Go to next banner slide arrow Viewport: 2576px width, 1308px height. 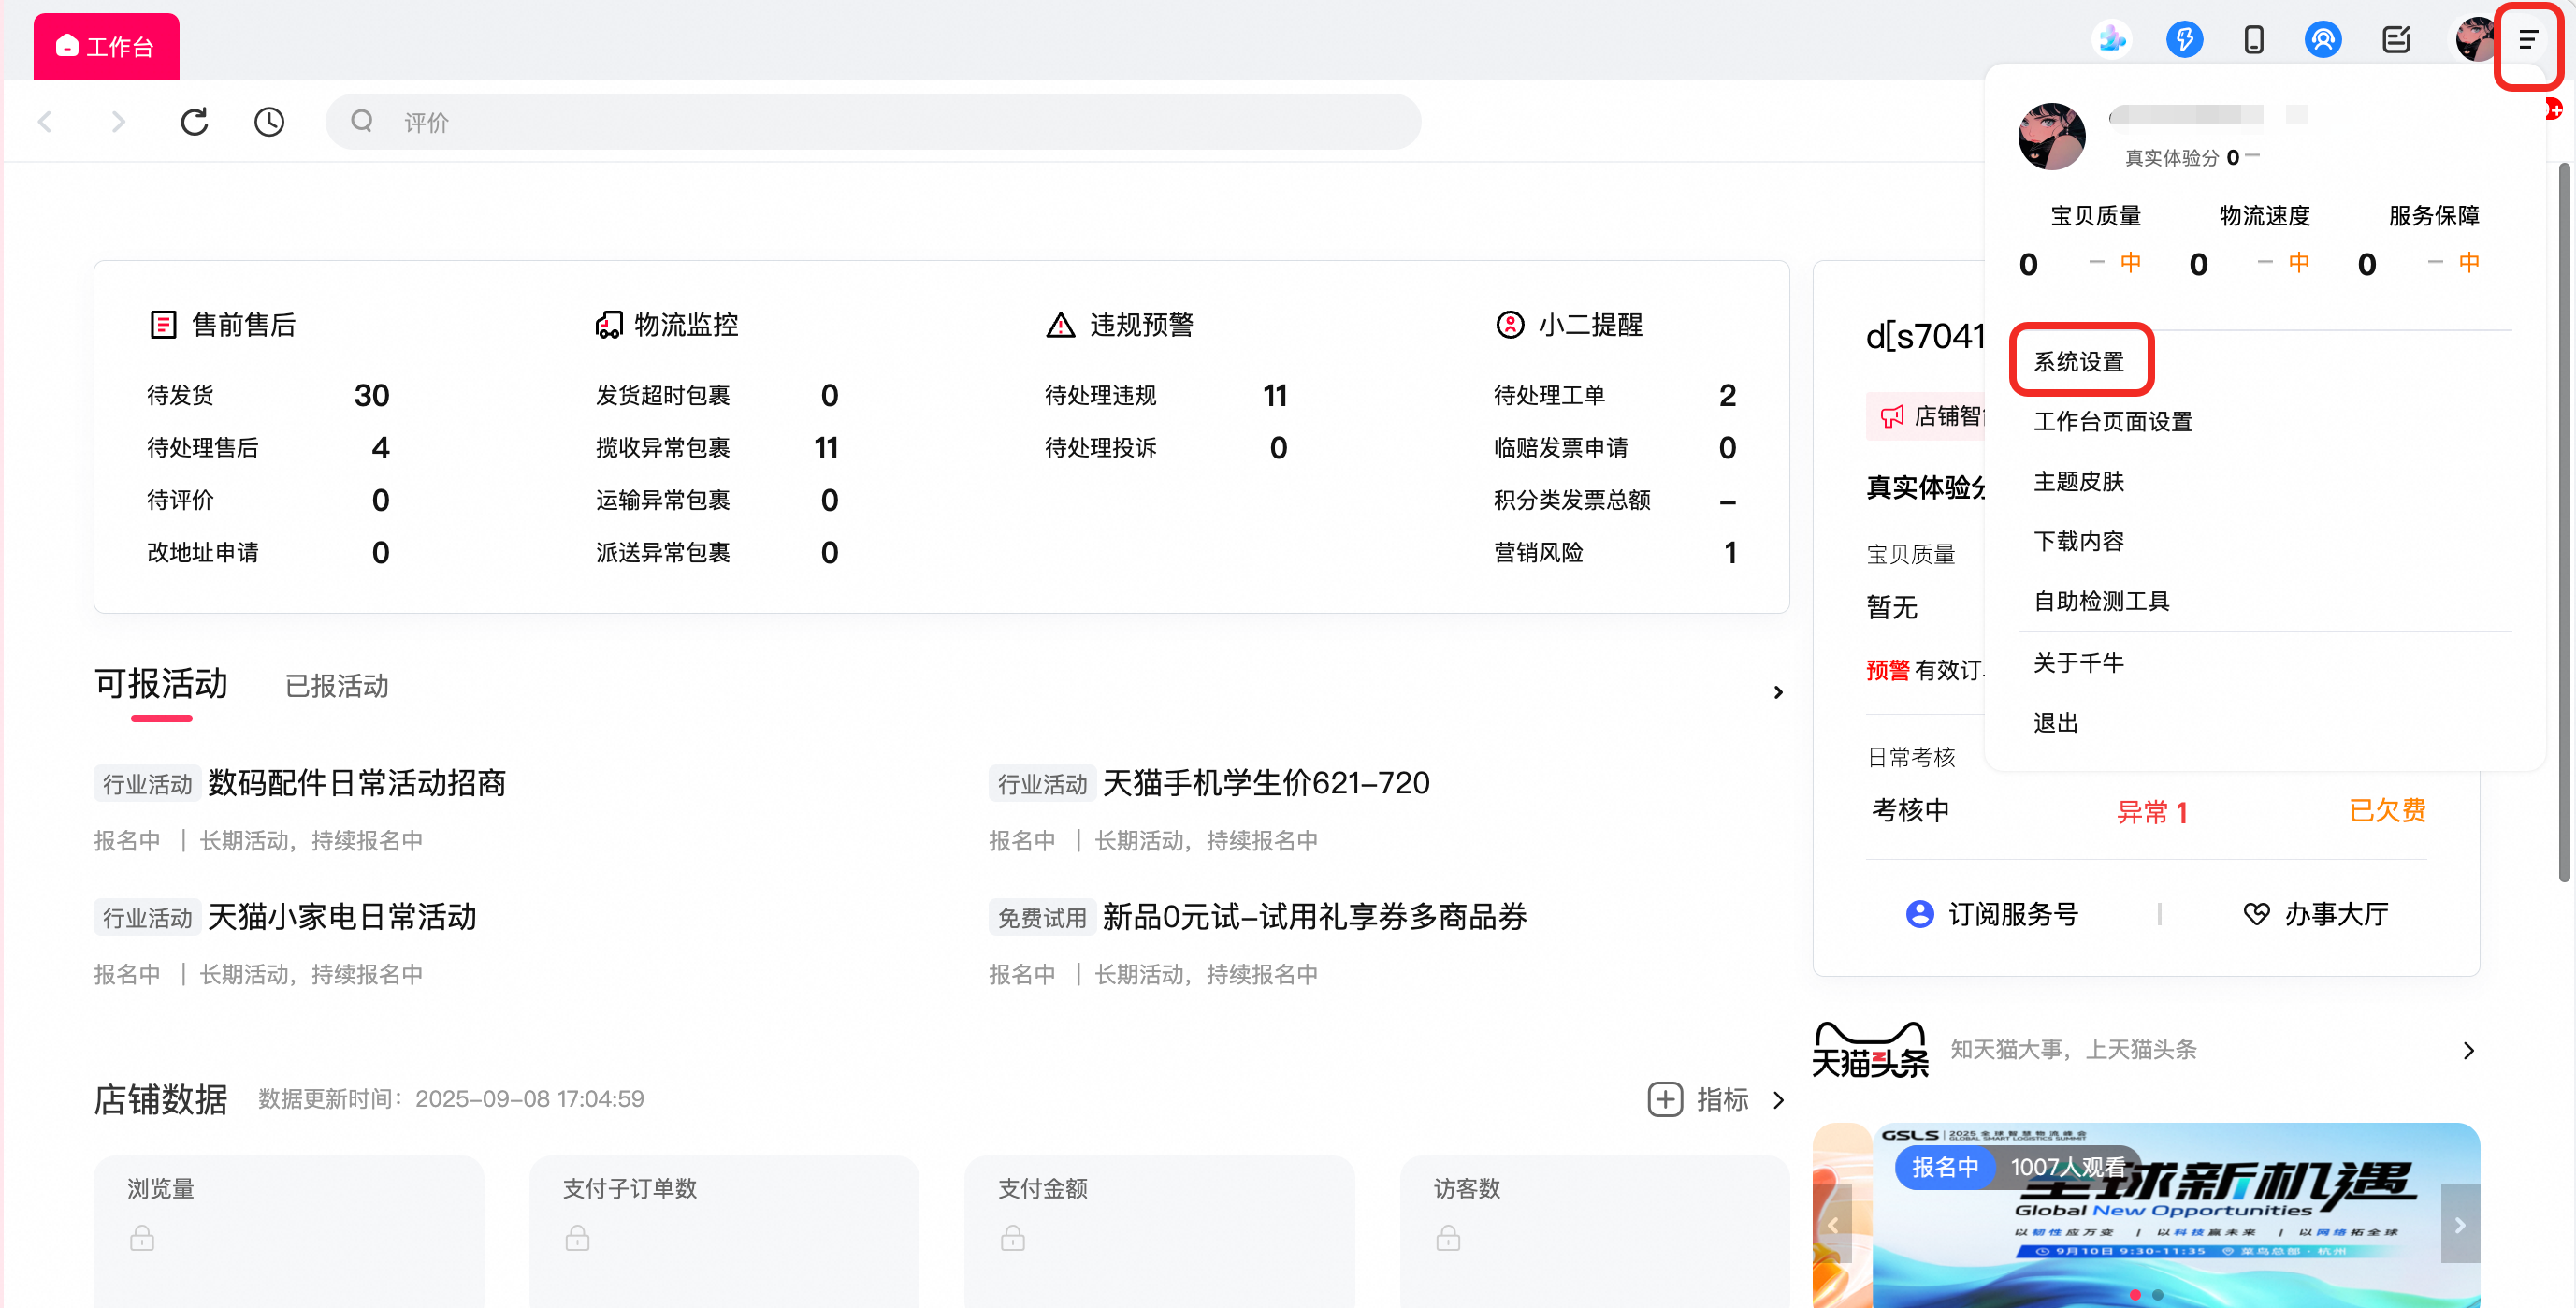(x=2460, y=1224)
